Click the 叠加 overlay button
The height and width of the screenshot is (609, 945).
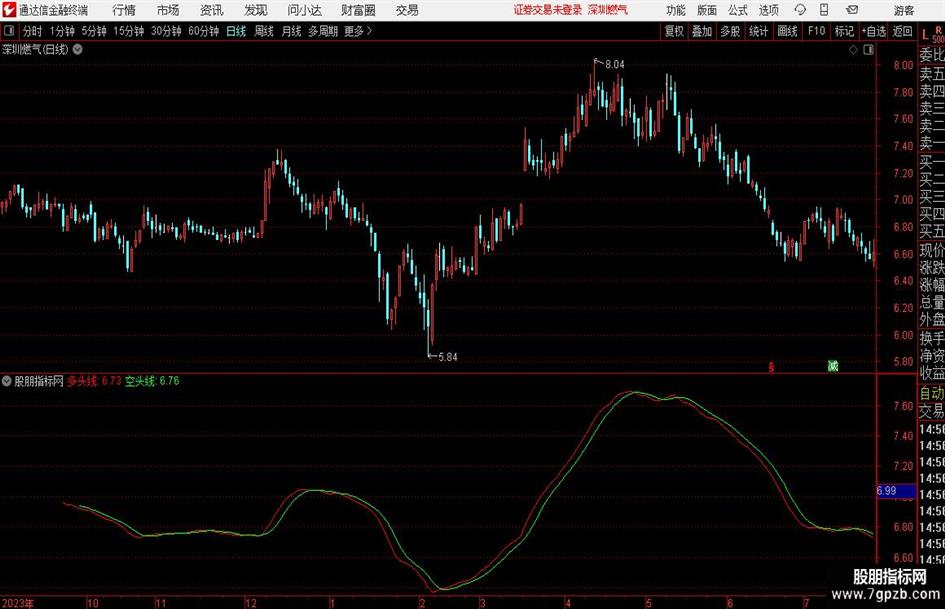[702, 31]
